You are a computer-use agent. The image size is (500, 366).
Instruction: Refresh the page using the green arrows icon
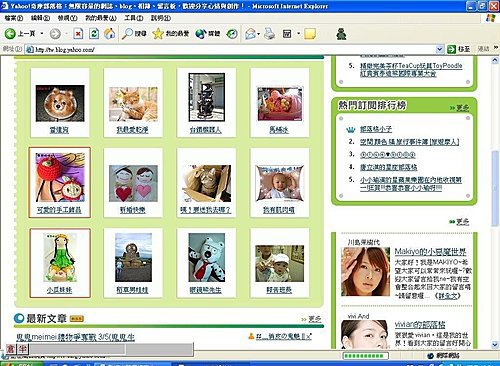pyautogui.click(x=94, y=34)
